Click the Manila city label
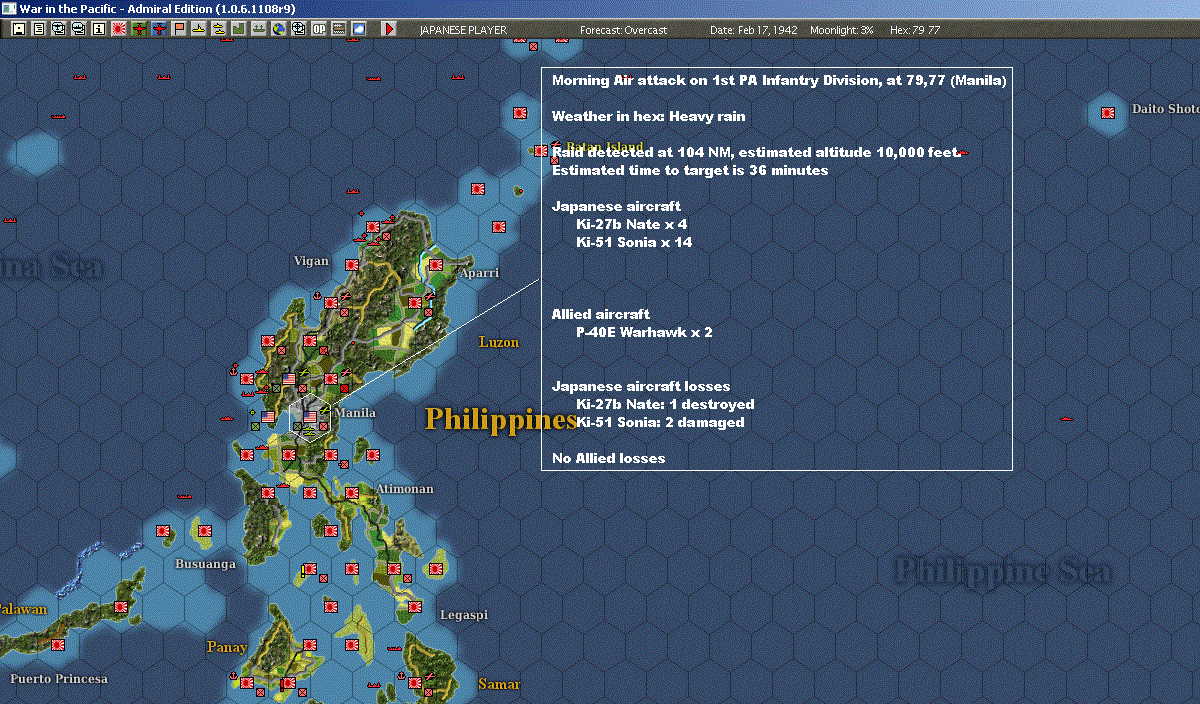This screenshot has height=704, width=1200. coord(355,413)
